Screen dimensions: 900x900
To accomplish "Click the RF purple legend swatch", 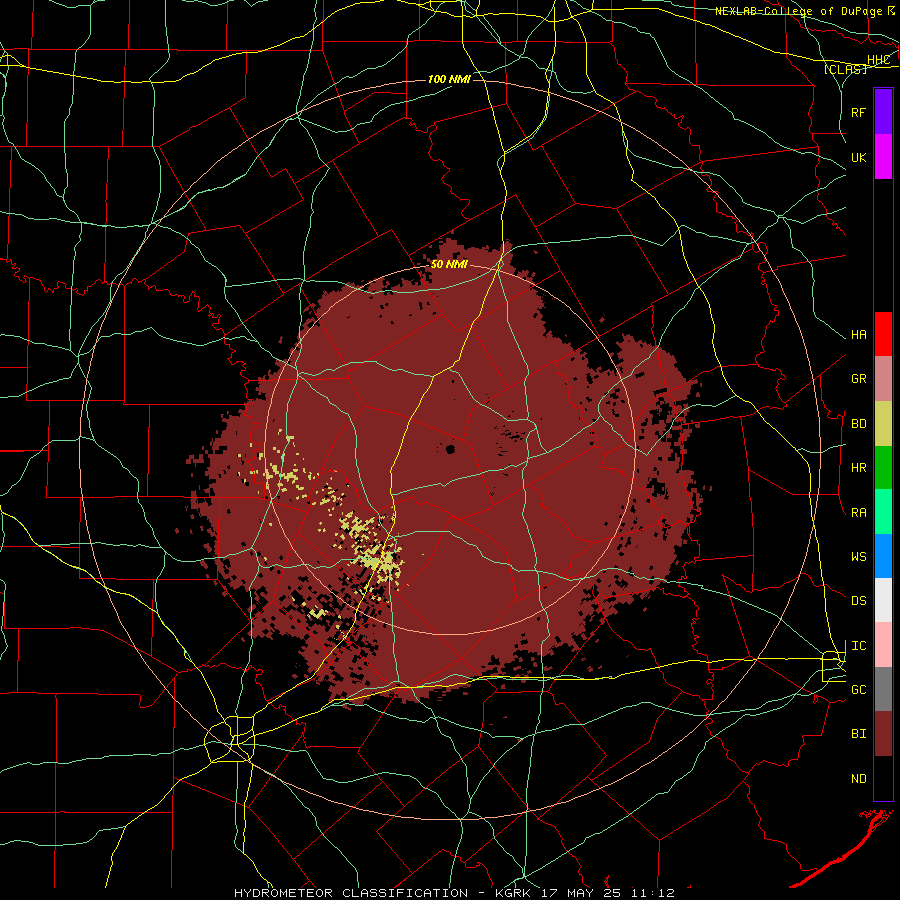I will 883,112.
